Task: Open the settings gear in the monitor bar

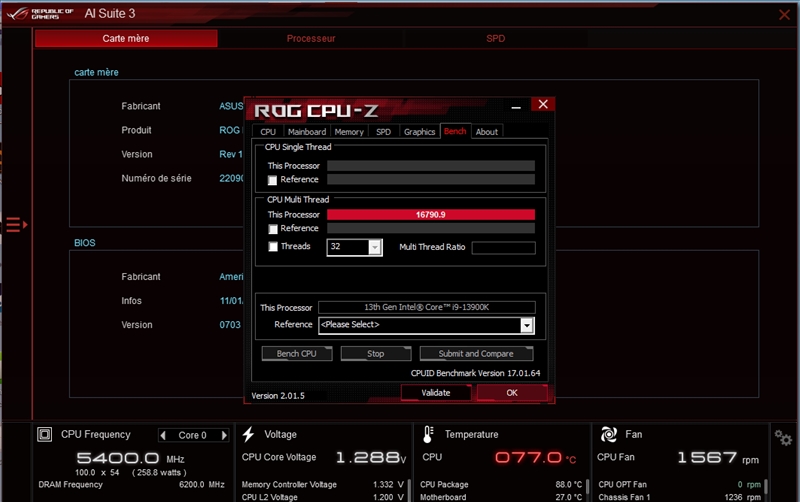Action: click(783, 437)
